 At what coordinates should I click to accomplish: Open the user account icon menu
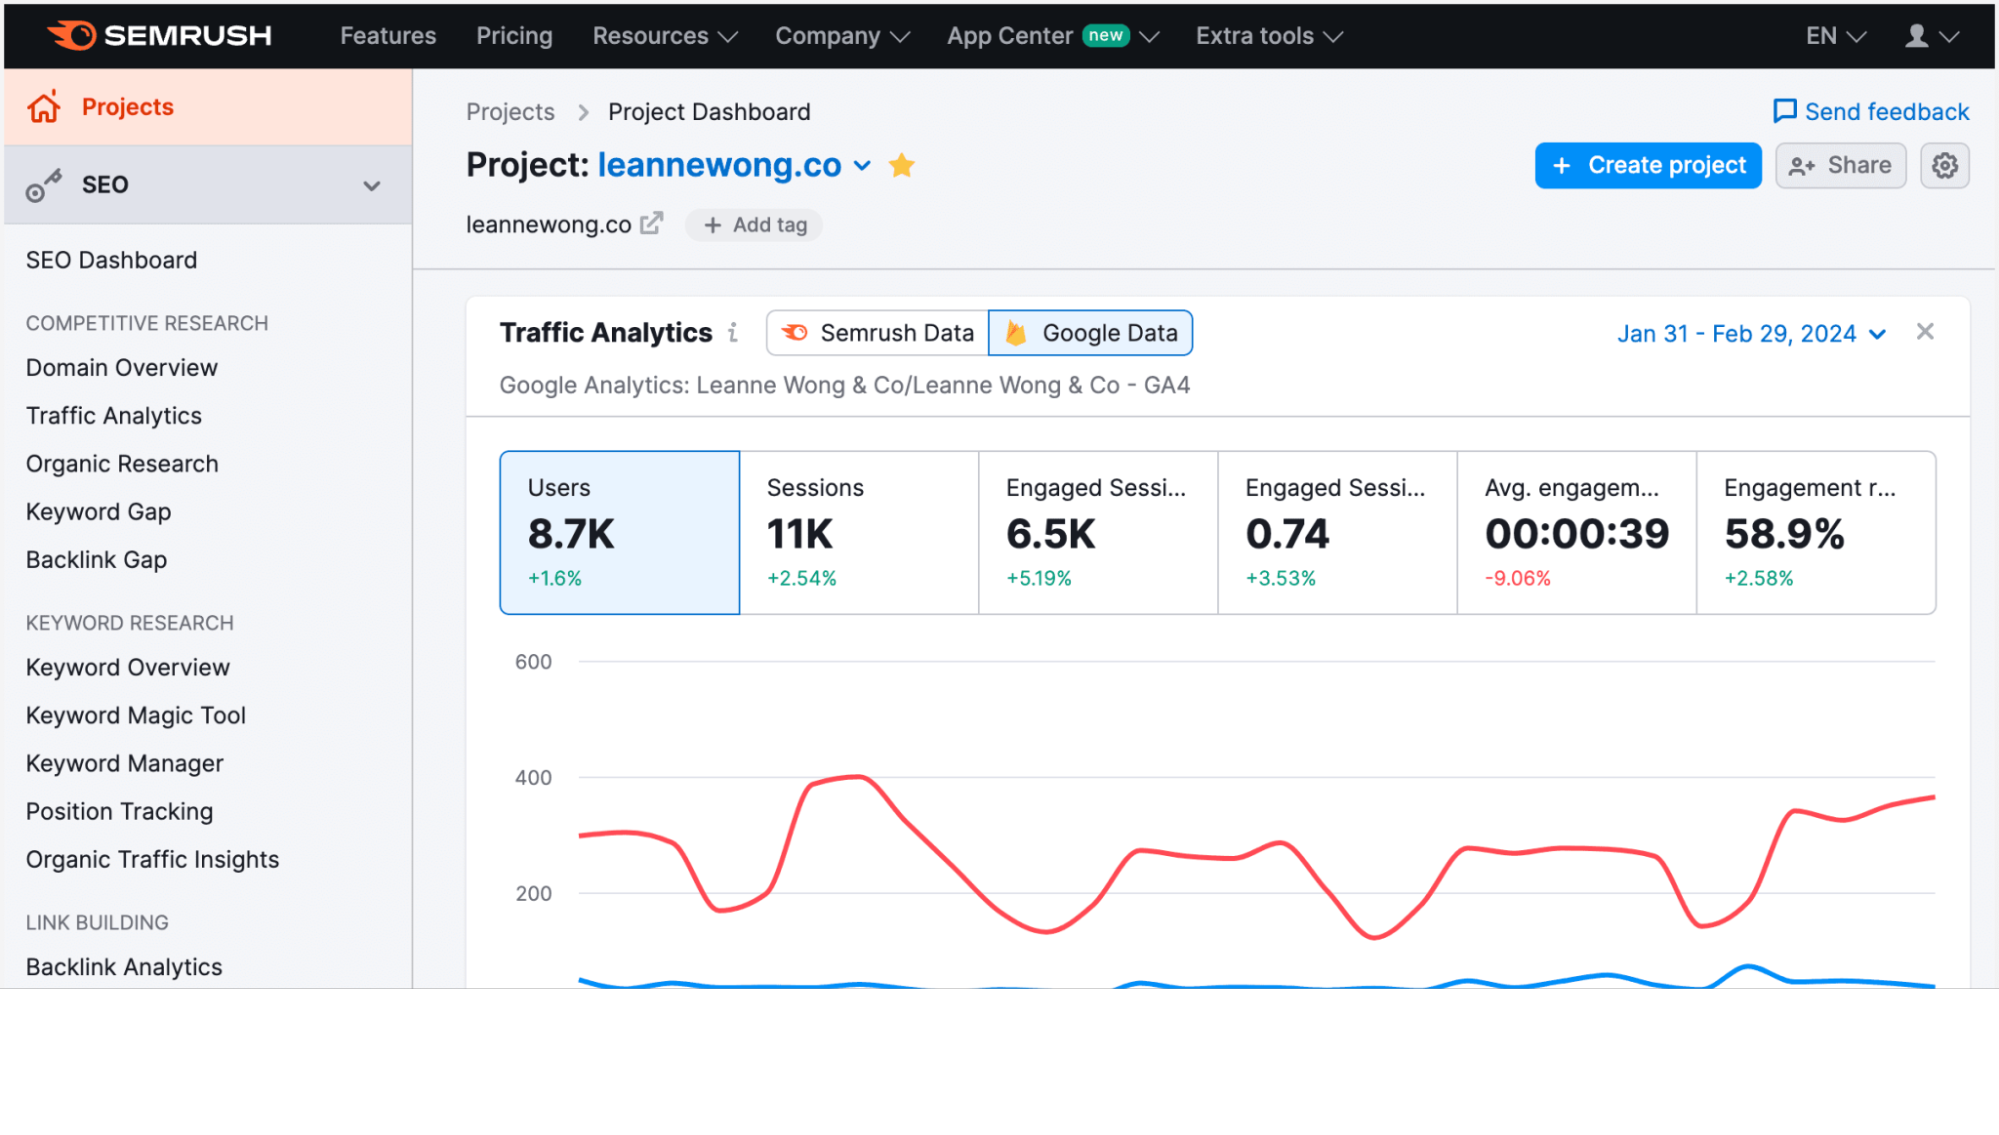(x=1931, y=36)
